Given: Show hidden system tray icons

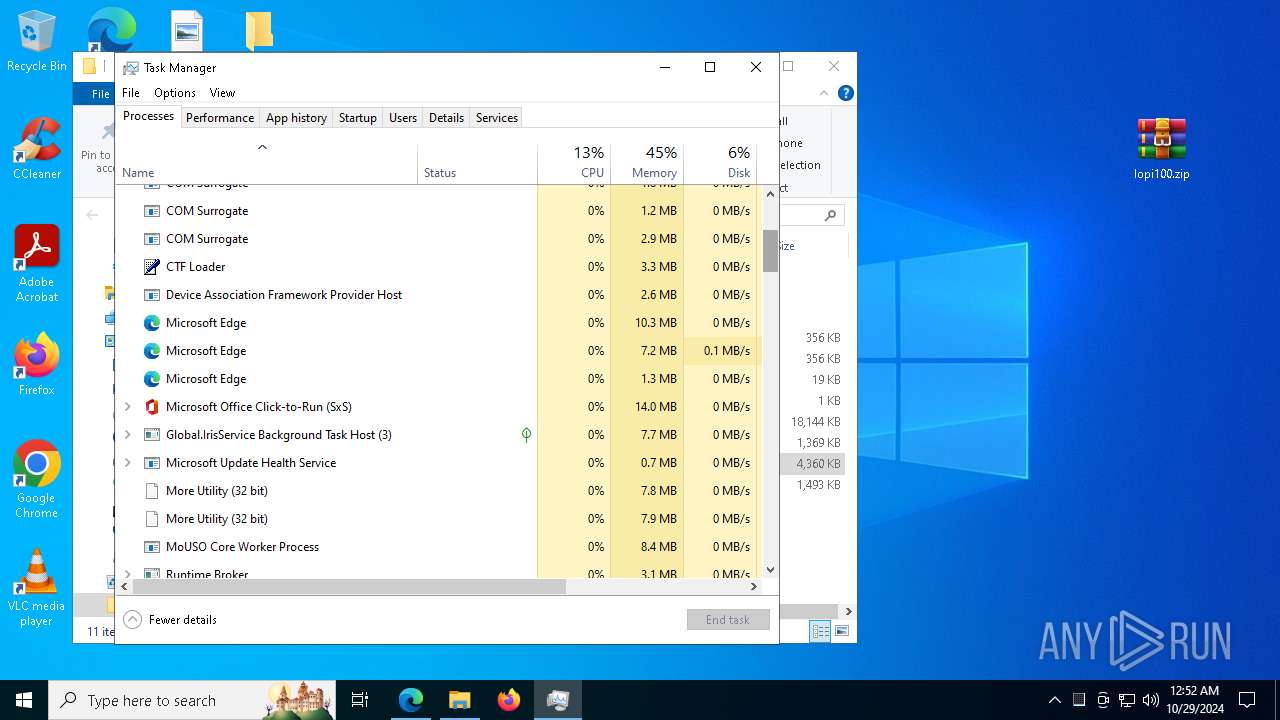Looking at the screenshot, I should point(1054,700).
